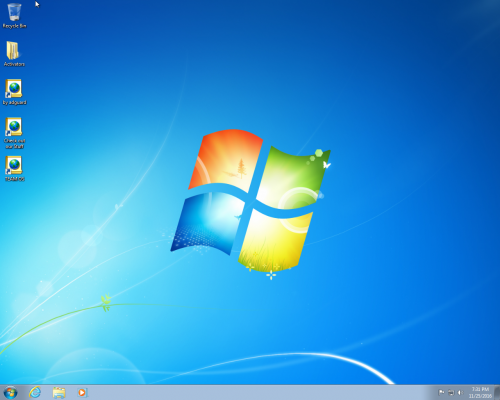
Task: Open the Action Center flag icon
Action: tap(441, 393)
